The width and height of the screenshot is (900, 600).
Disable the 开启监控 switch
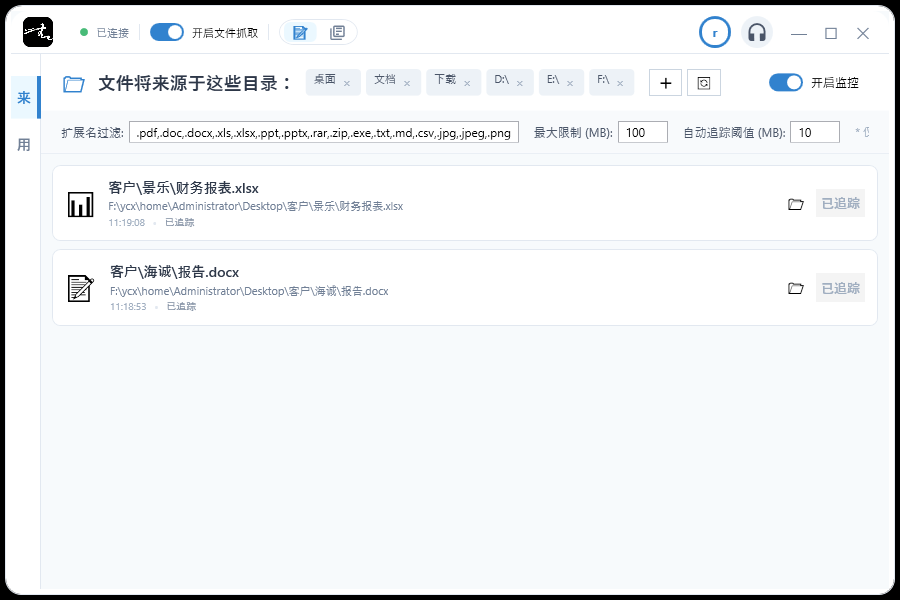tap(786, 83)
